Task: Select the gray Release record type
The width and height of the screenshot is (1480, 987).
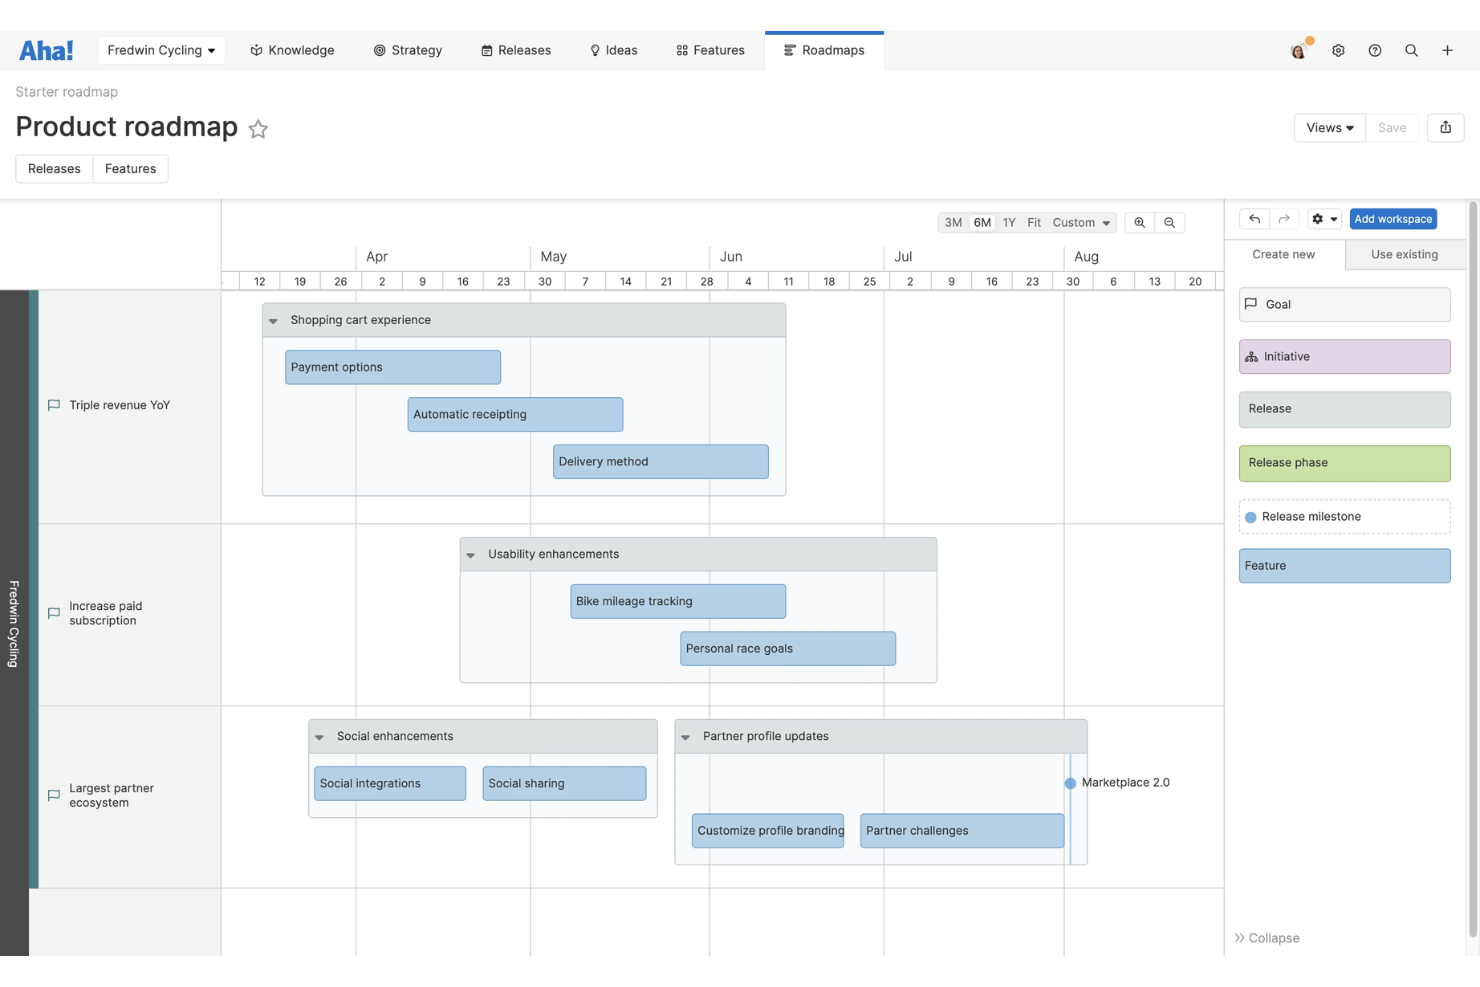Action: 1344,409
